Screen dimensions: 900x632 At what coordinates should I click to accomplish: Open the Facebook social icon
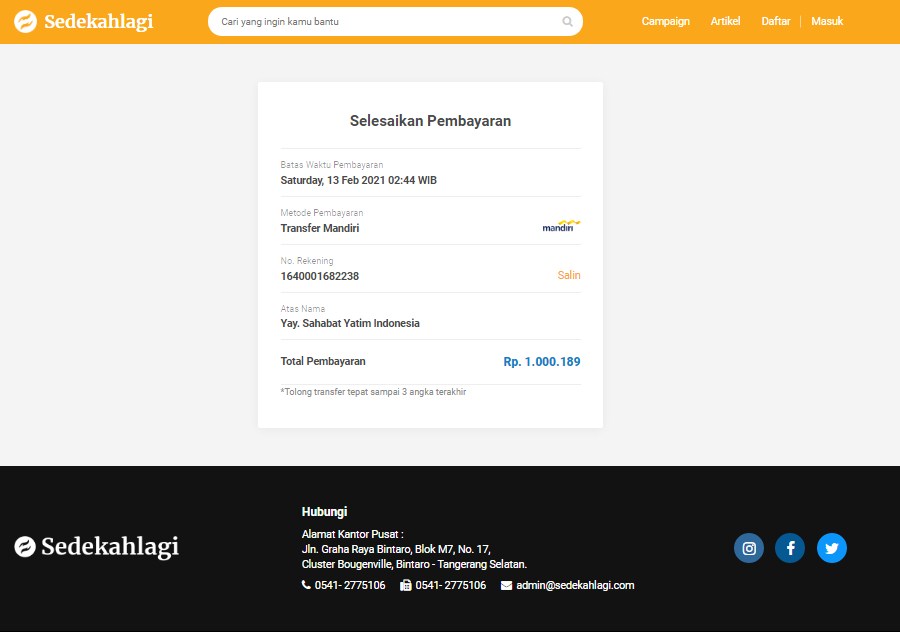pyautogui.click(x=790, y=548)
